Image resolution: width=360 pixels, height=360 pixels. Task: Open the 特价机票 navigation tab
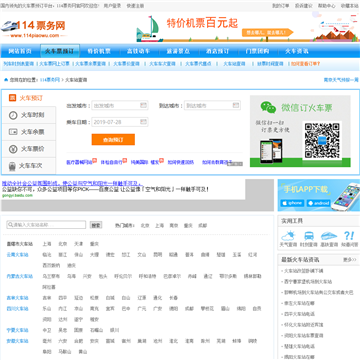[x=99, y=51]
